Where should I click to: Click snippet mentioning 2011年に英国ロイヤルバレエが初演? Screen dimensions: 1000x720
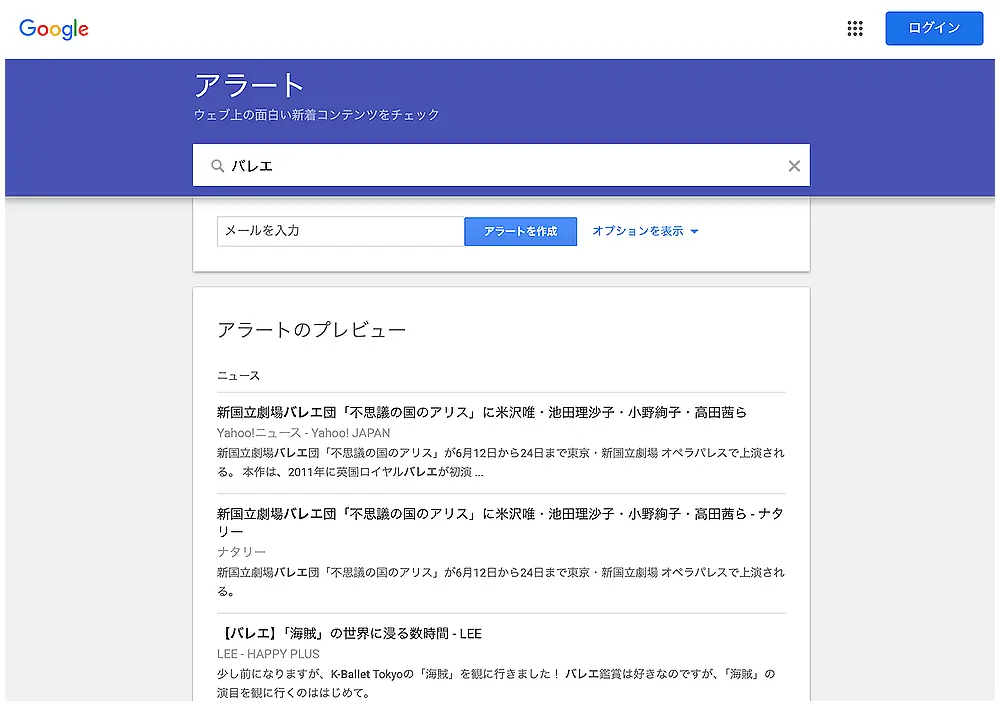click(501, 462)
